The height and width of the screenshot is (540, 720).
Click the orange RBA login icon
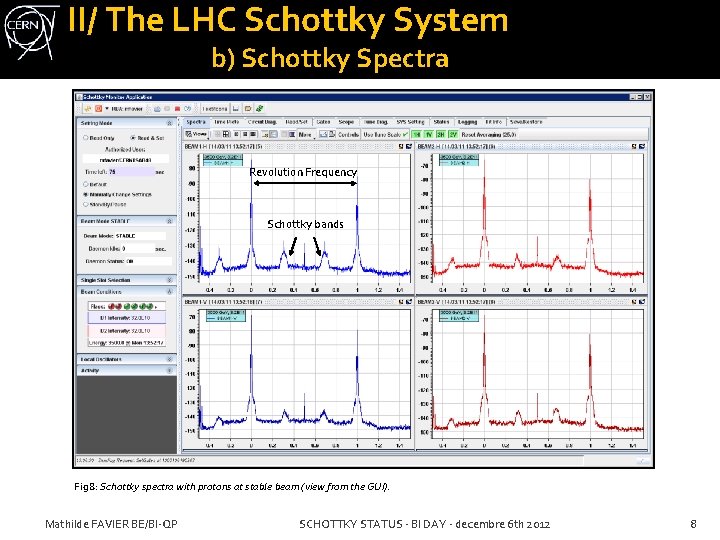click(x=98, y=109)
